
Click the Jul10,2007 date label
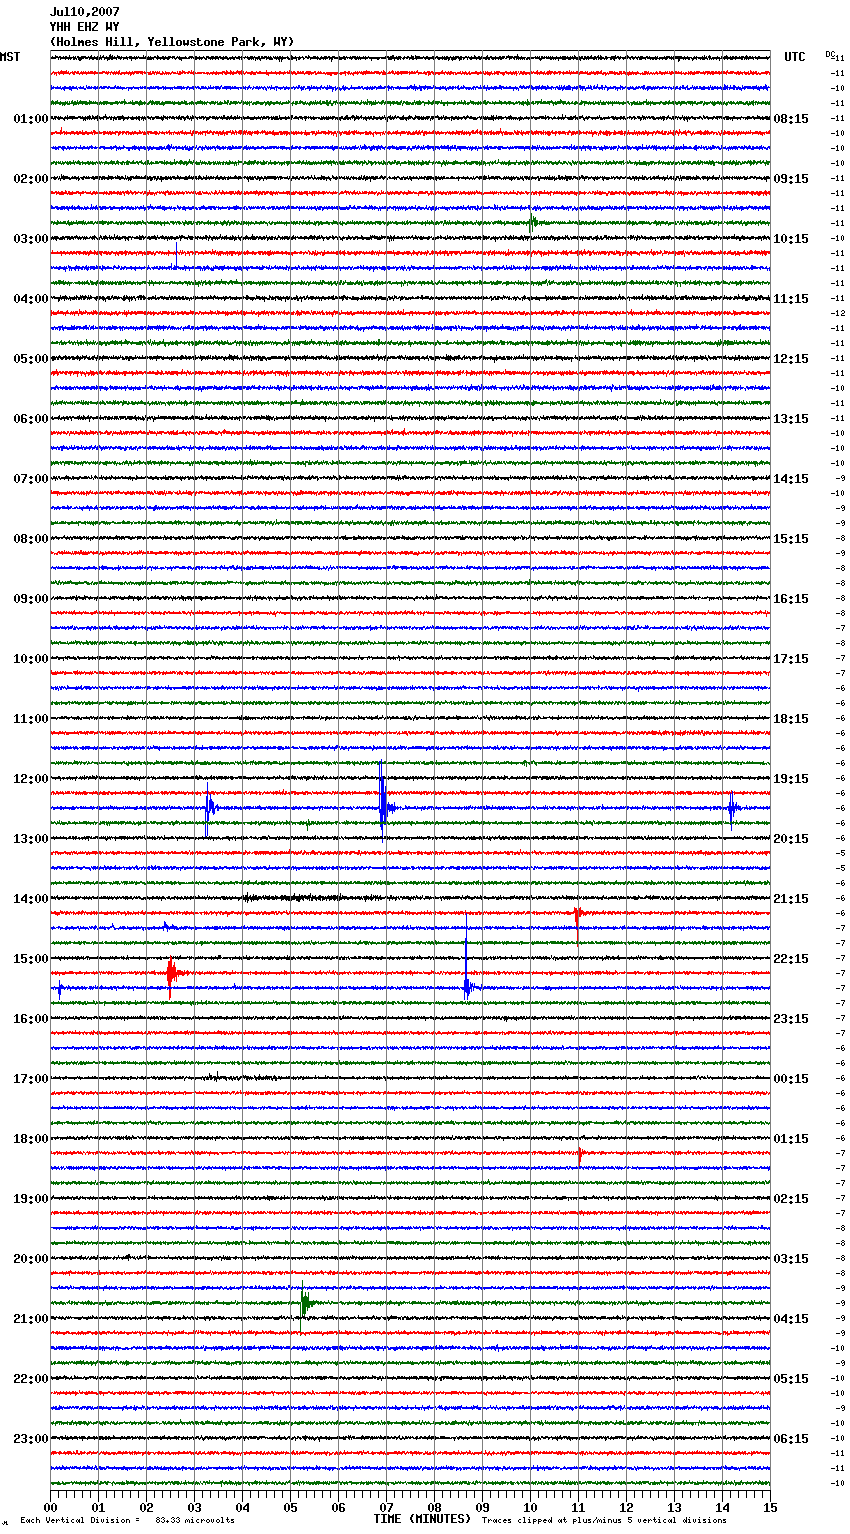tap(84, 12)
